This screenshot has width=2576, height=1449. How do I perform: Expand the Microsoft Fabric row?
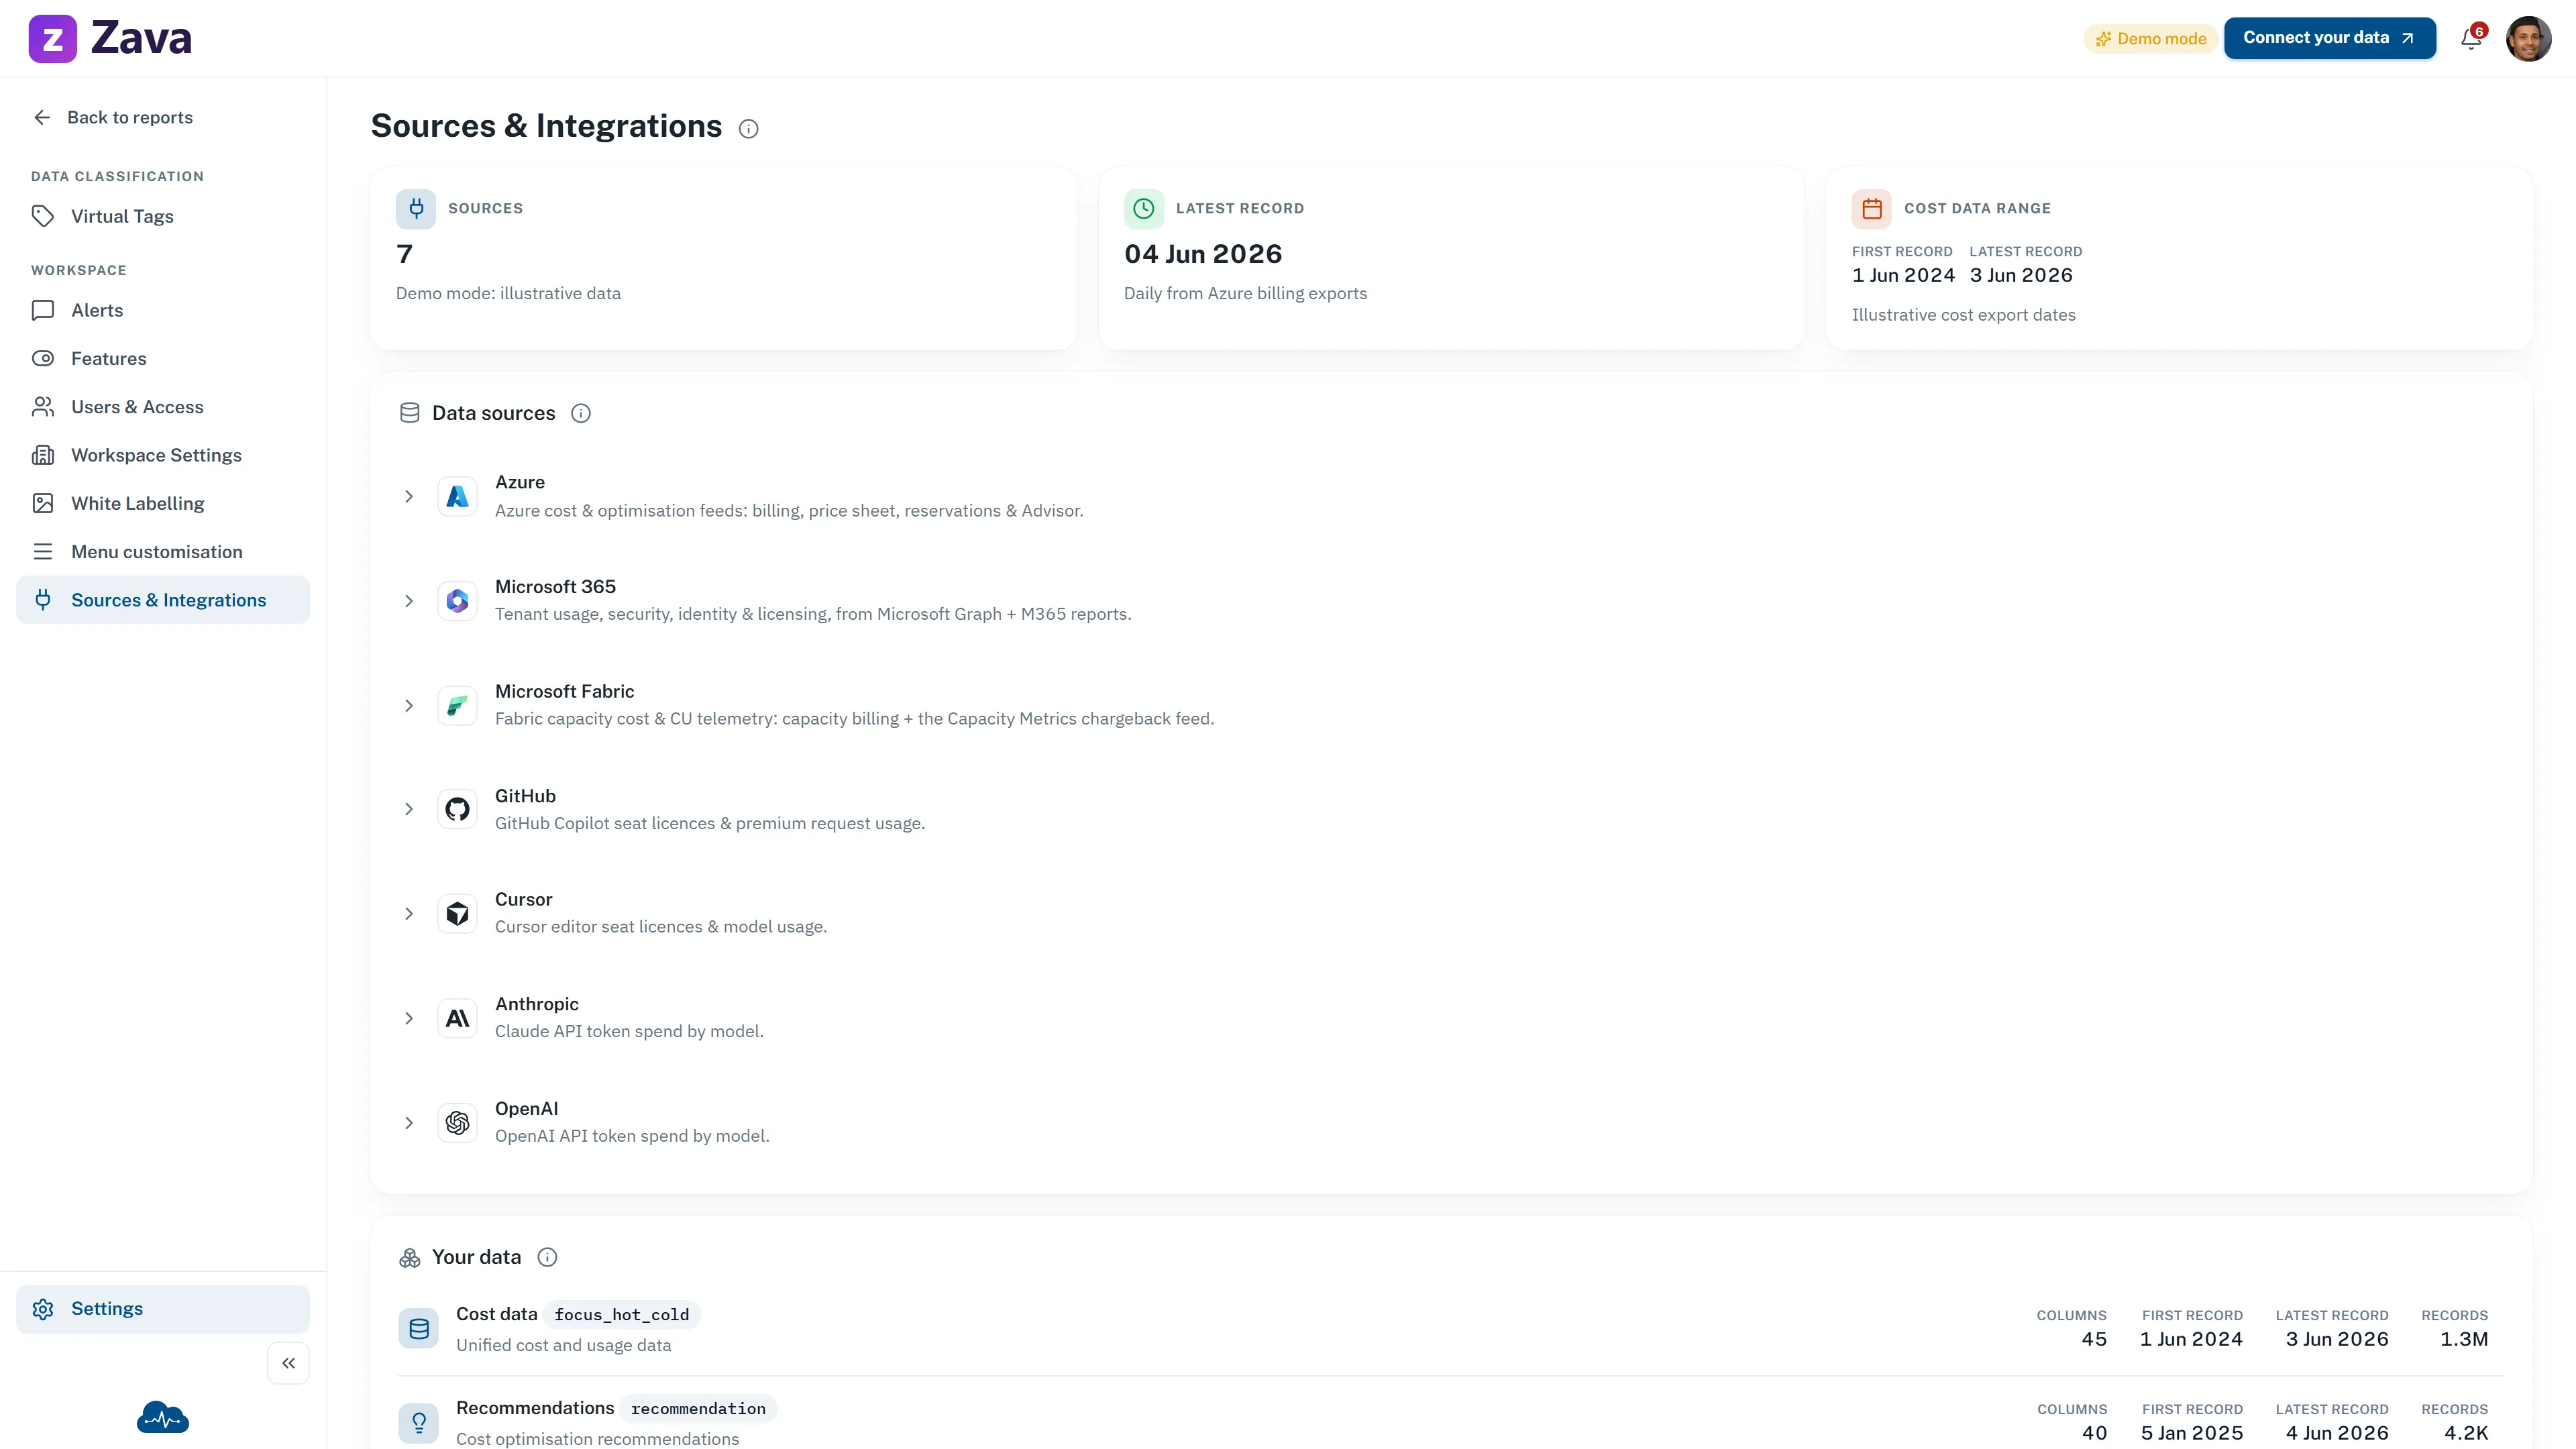(409, 705)
